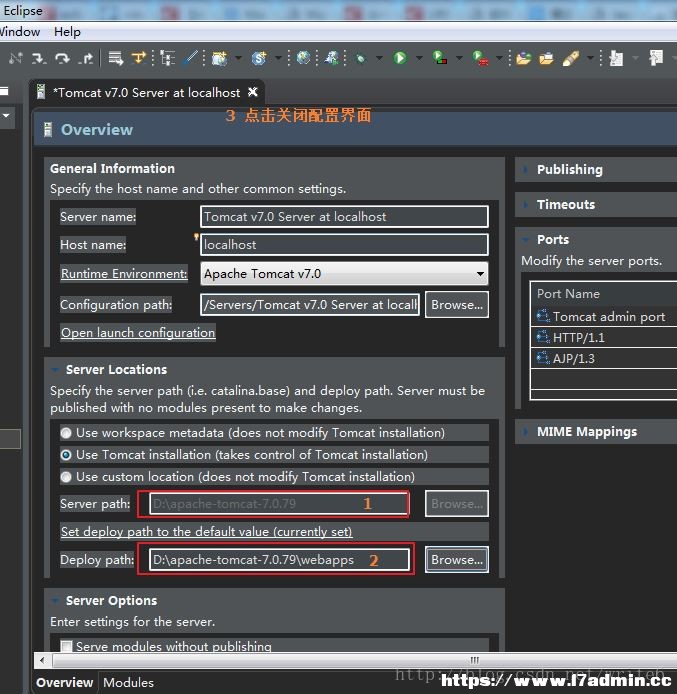The image size is (677, 694).
Task: Click the last toolbar icon on right
Action: tap(656, 58)
